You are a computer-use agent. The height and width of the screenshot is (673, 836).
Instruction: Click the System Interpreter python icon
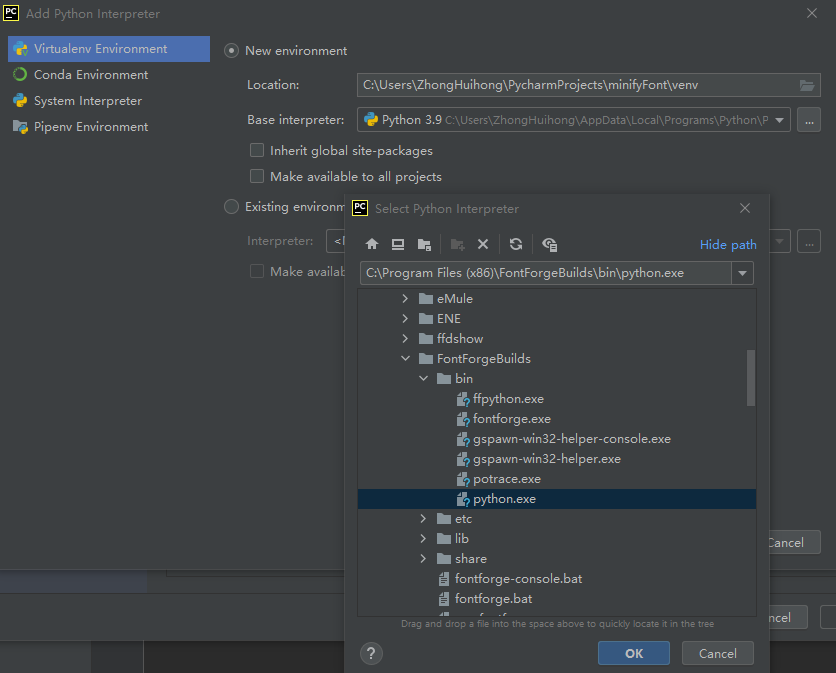pos(20,101)
